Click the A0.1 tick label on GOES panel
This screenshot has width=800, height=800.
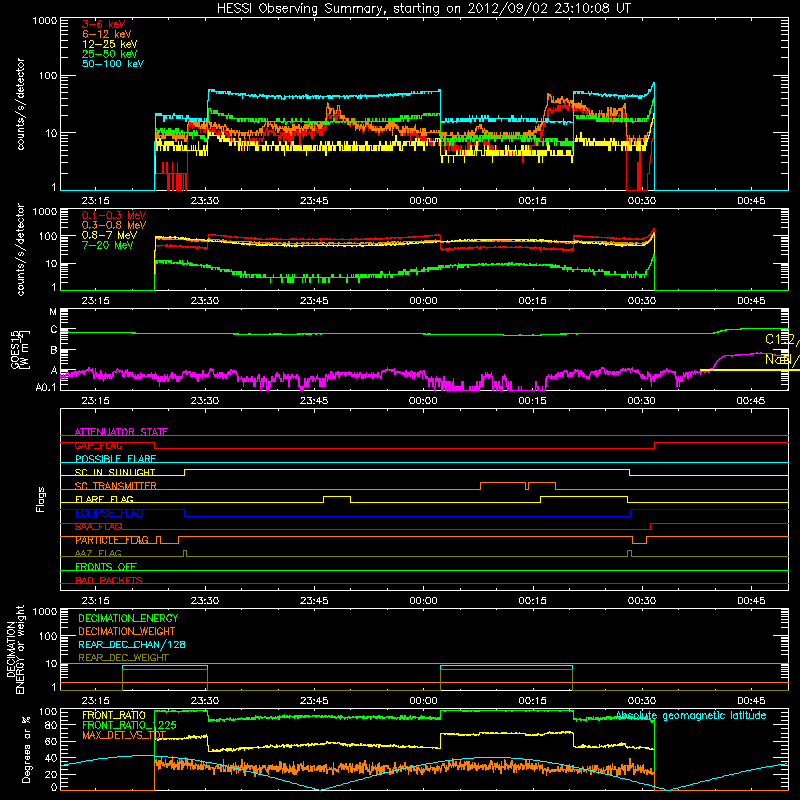tap(46, 387)
